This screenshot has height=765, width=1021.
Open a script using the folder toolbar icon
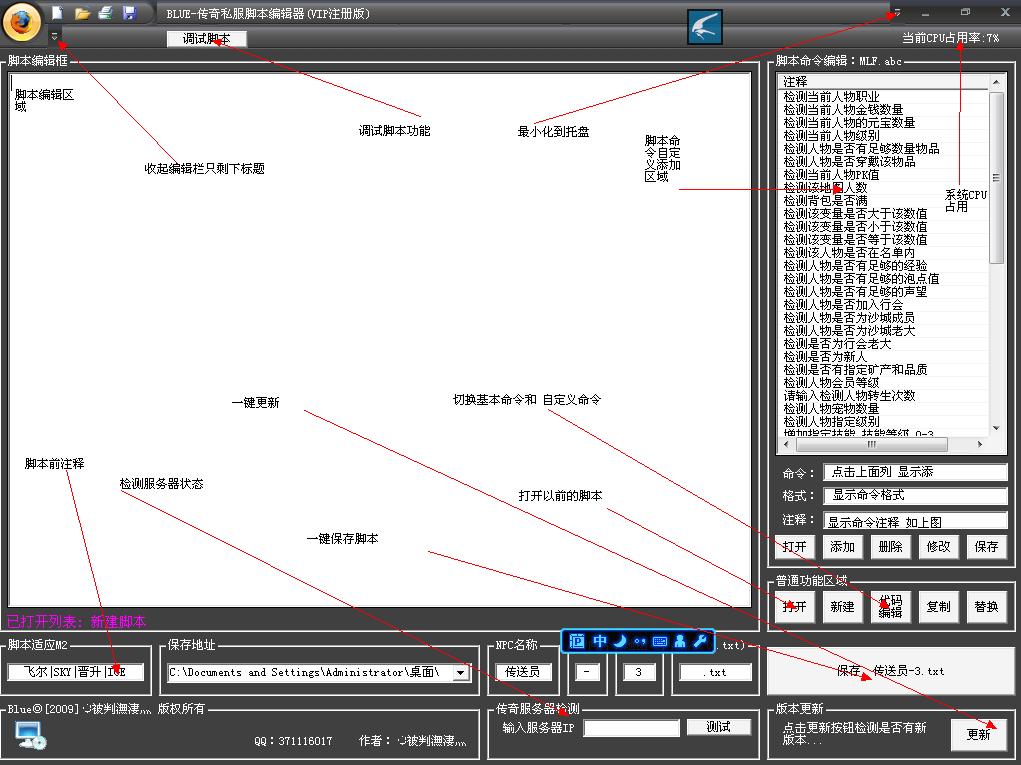[x=82, y=12]
